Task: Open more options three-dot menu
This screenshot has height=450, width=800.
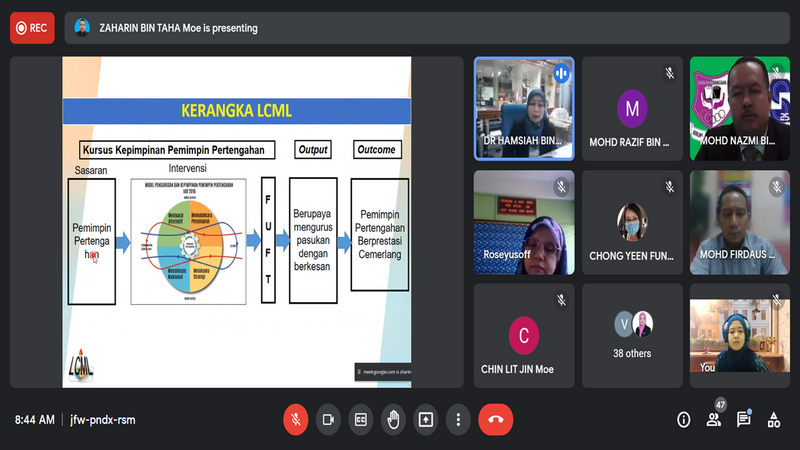Action: pos(458,420)
